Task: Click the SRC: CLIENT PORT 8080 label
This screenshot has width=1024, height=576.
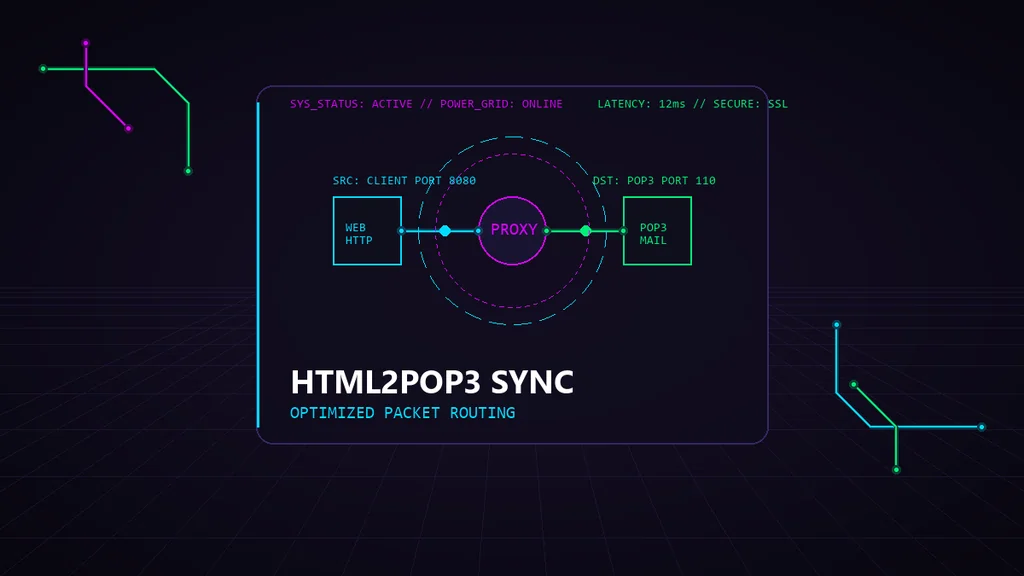Action: pyautogui.click(x=404, y=180)
